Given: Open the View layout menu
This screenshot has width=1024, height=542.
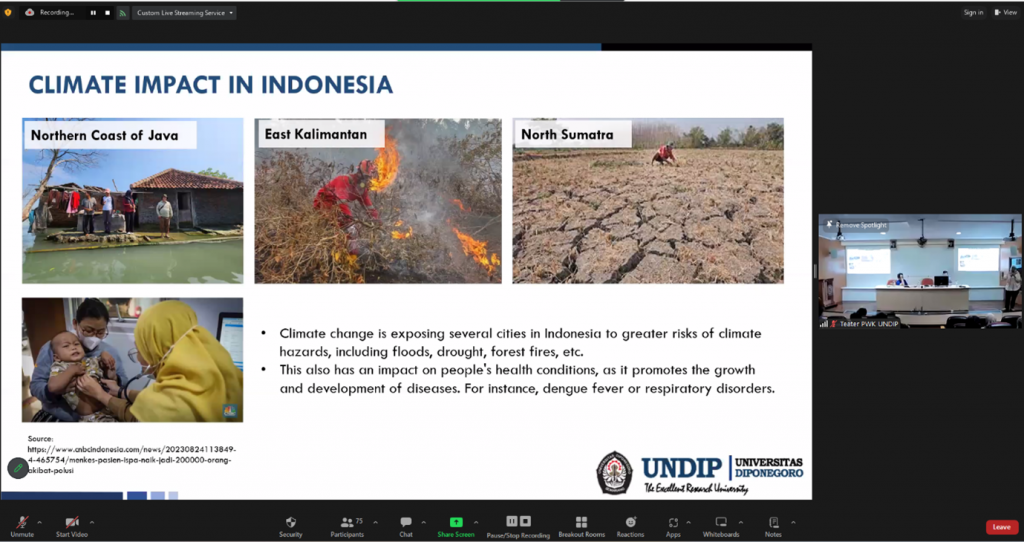Looking at the screenshot, I should point(1006,13).
